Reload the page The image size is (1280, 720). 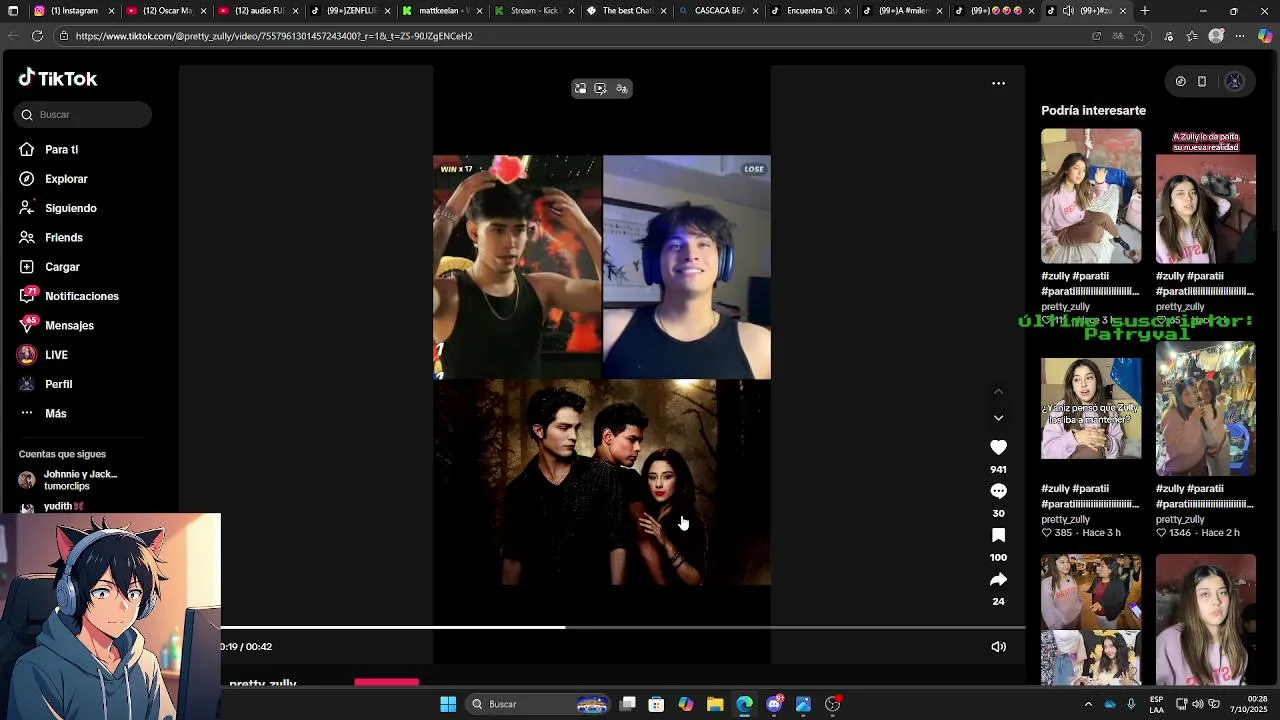coord(37,36)
